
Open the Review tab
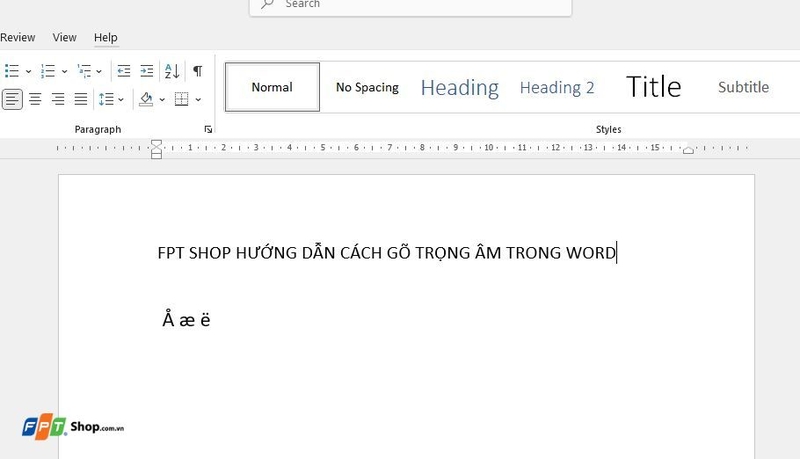[x=17, y=37]
